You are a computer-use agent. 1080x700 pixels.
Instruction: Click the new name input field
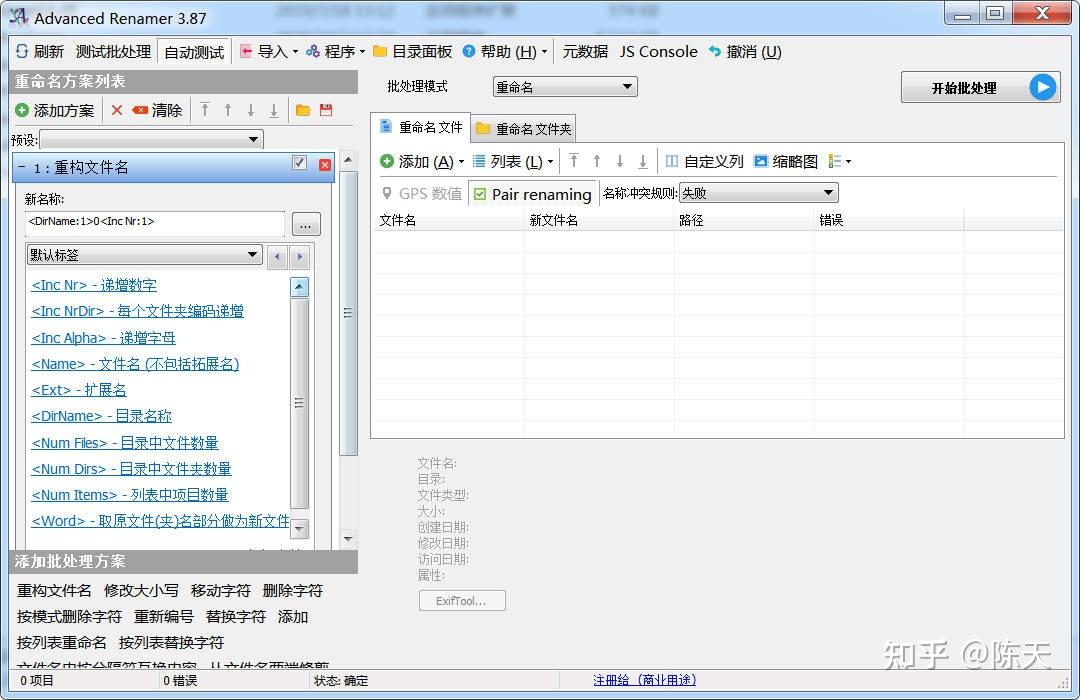[x=155, y=224]
